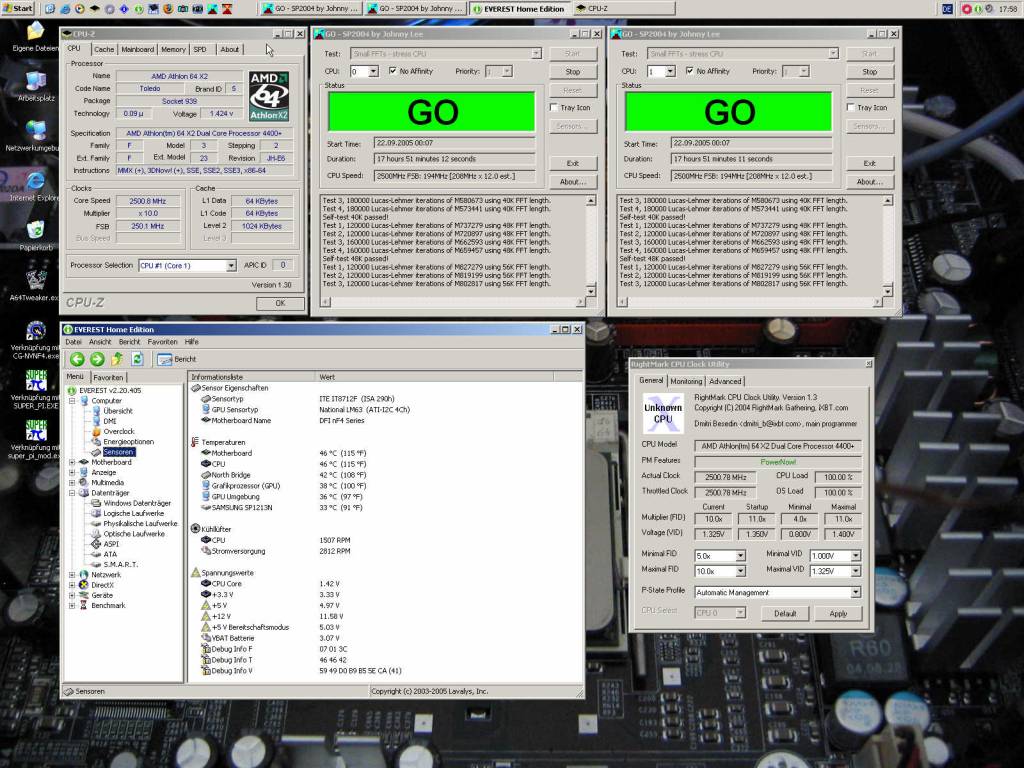The height and width of the screenshot is (768, 1024).
Task: Click the system tray clock
Action: (1007, 9)
